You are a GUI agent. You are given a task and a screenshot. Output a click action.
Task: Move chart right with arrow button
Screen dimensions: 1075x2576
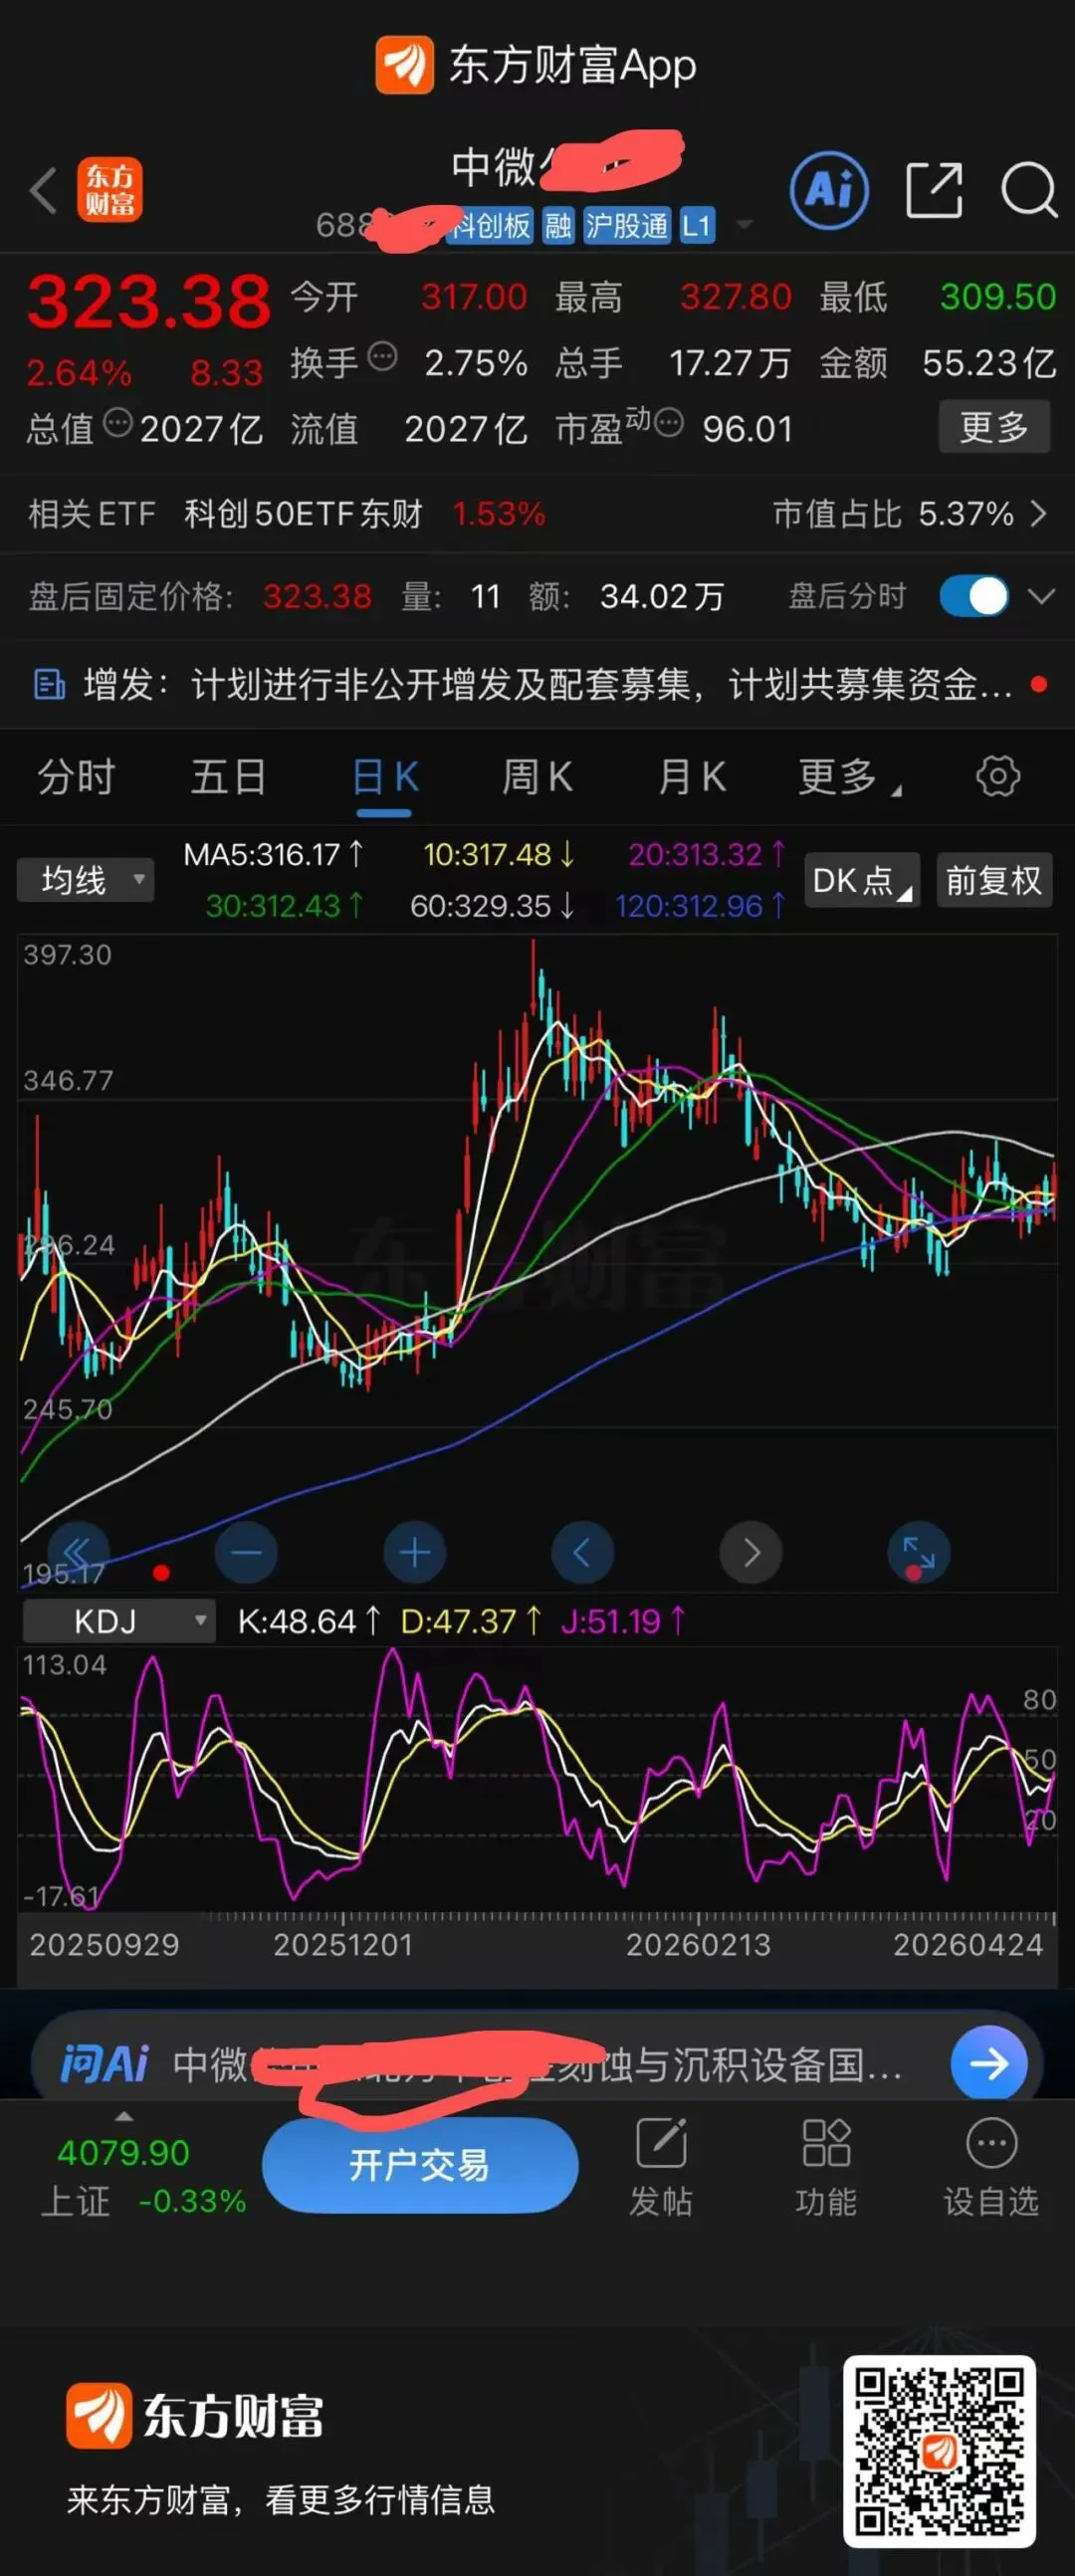coord(751,1552)
